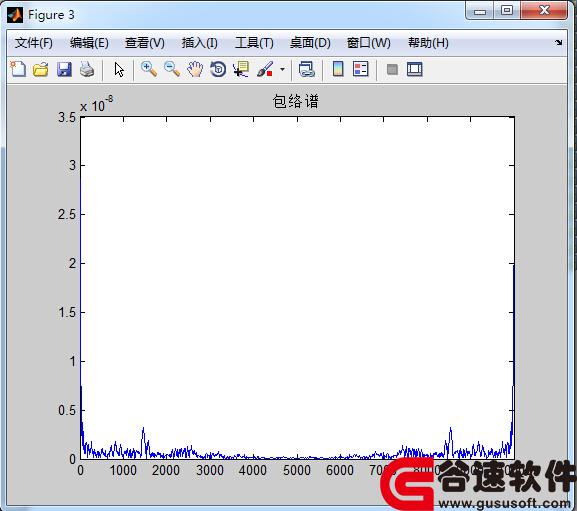Select the Pan hand tool
The image size is (577, 511).
tap(195, 69)
